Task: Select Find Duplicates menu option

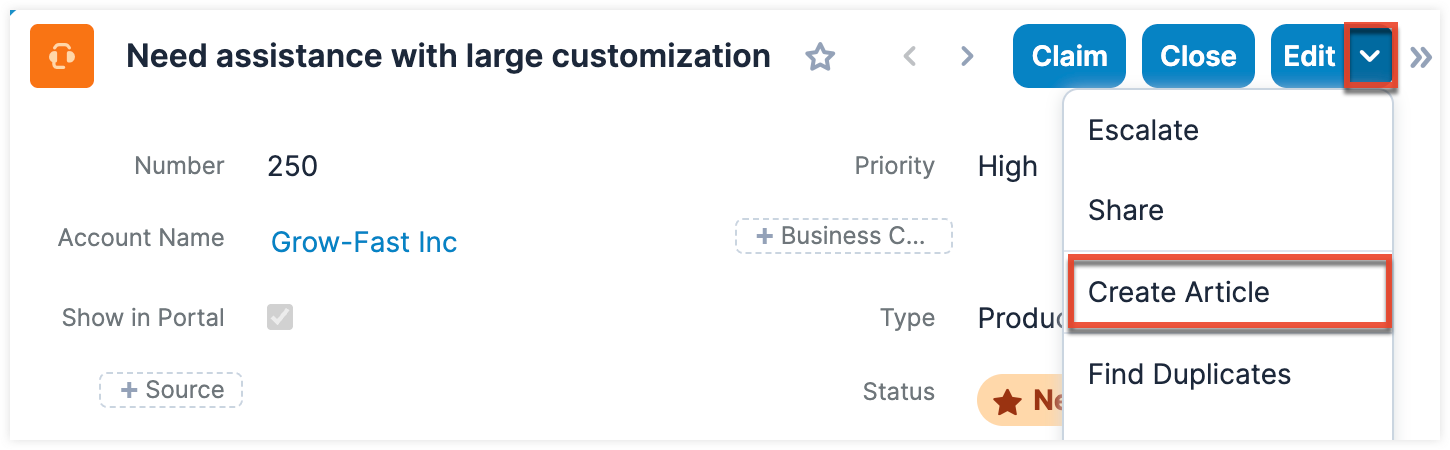Action: pos(1189,374)
